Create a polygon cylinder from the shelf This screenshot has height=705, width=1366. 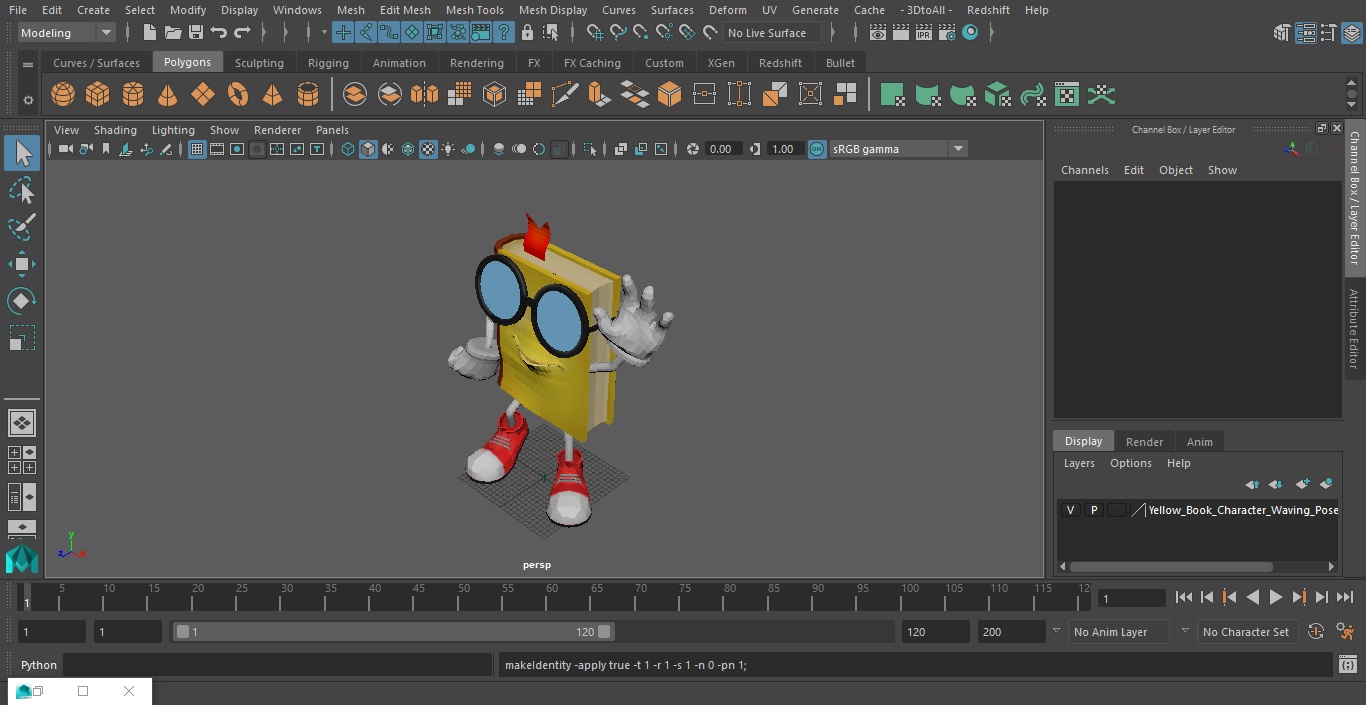(x=133, y=95)
